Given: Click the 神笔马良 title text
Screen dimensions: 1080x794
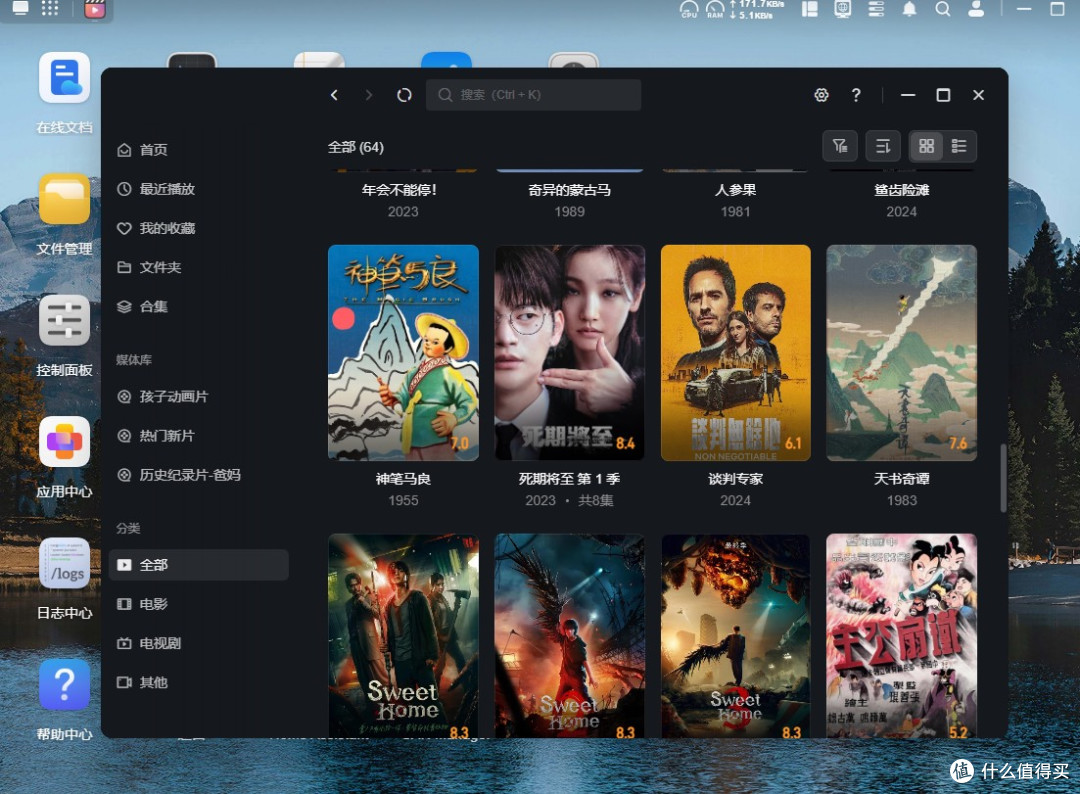Looking at the screenshot, I should [404, 479].
